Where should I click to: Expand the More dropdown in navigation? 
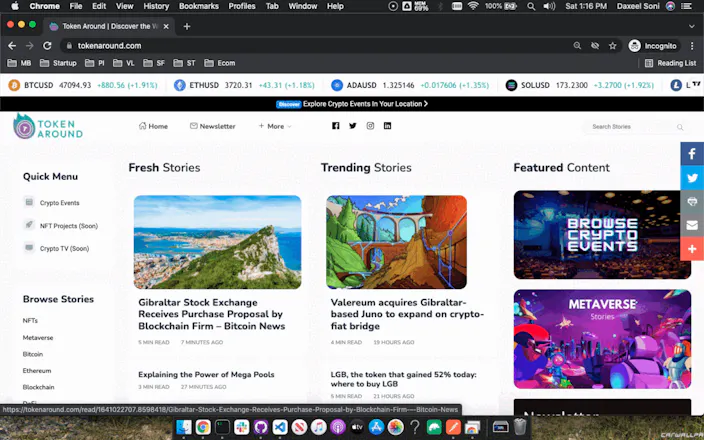point(275,127)
